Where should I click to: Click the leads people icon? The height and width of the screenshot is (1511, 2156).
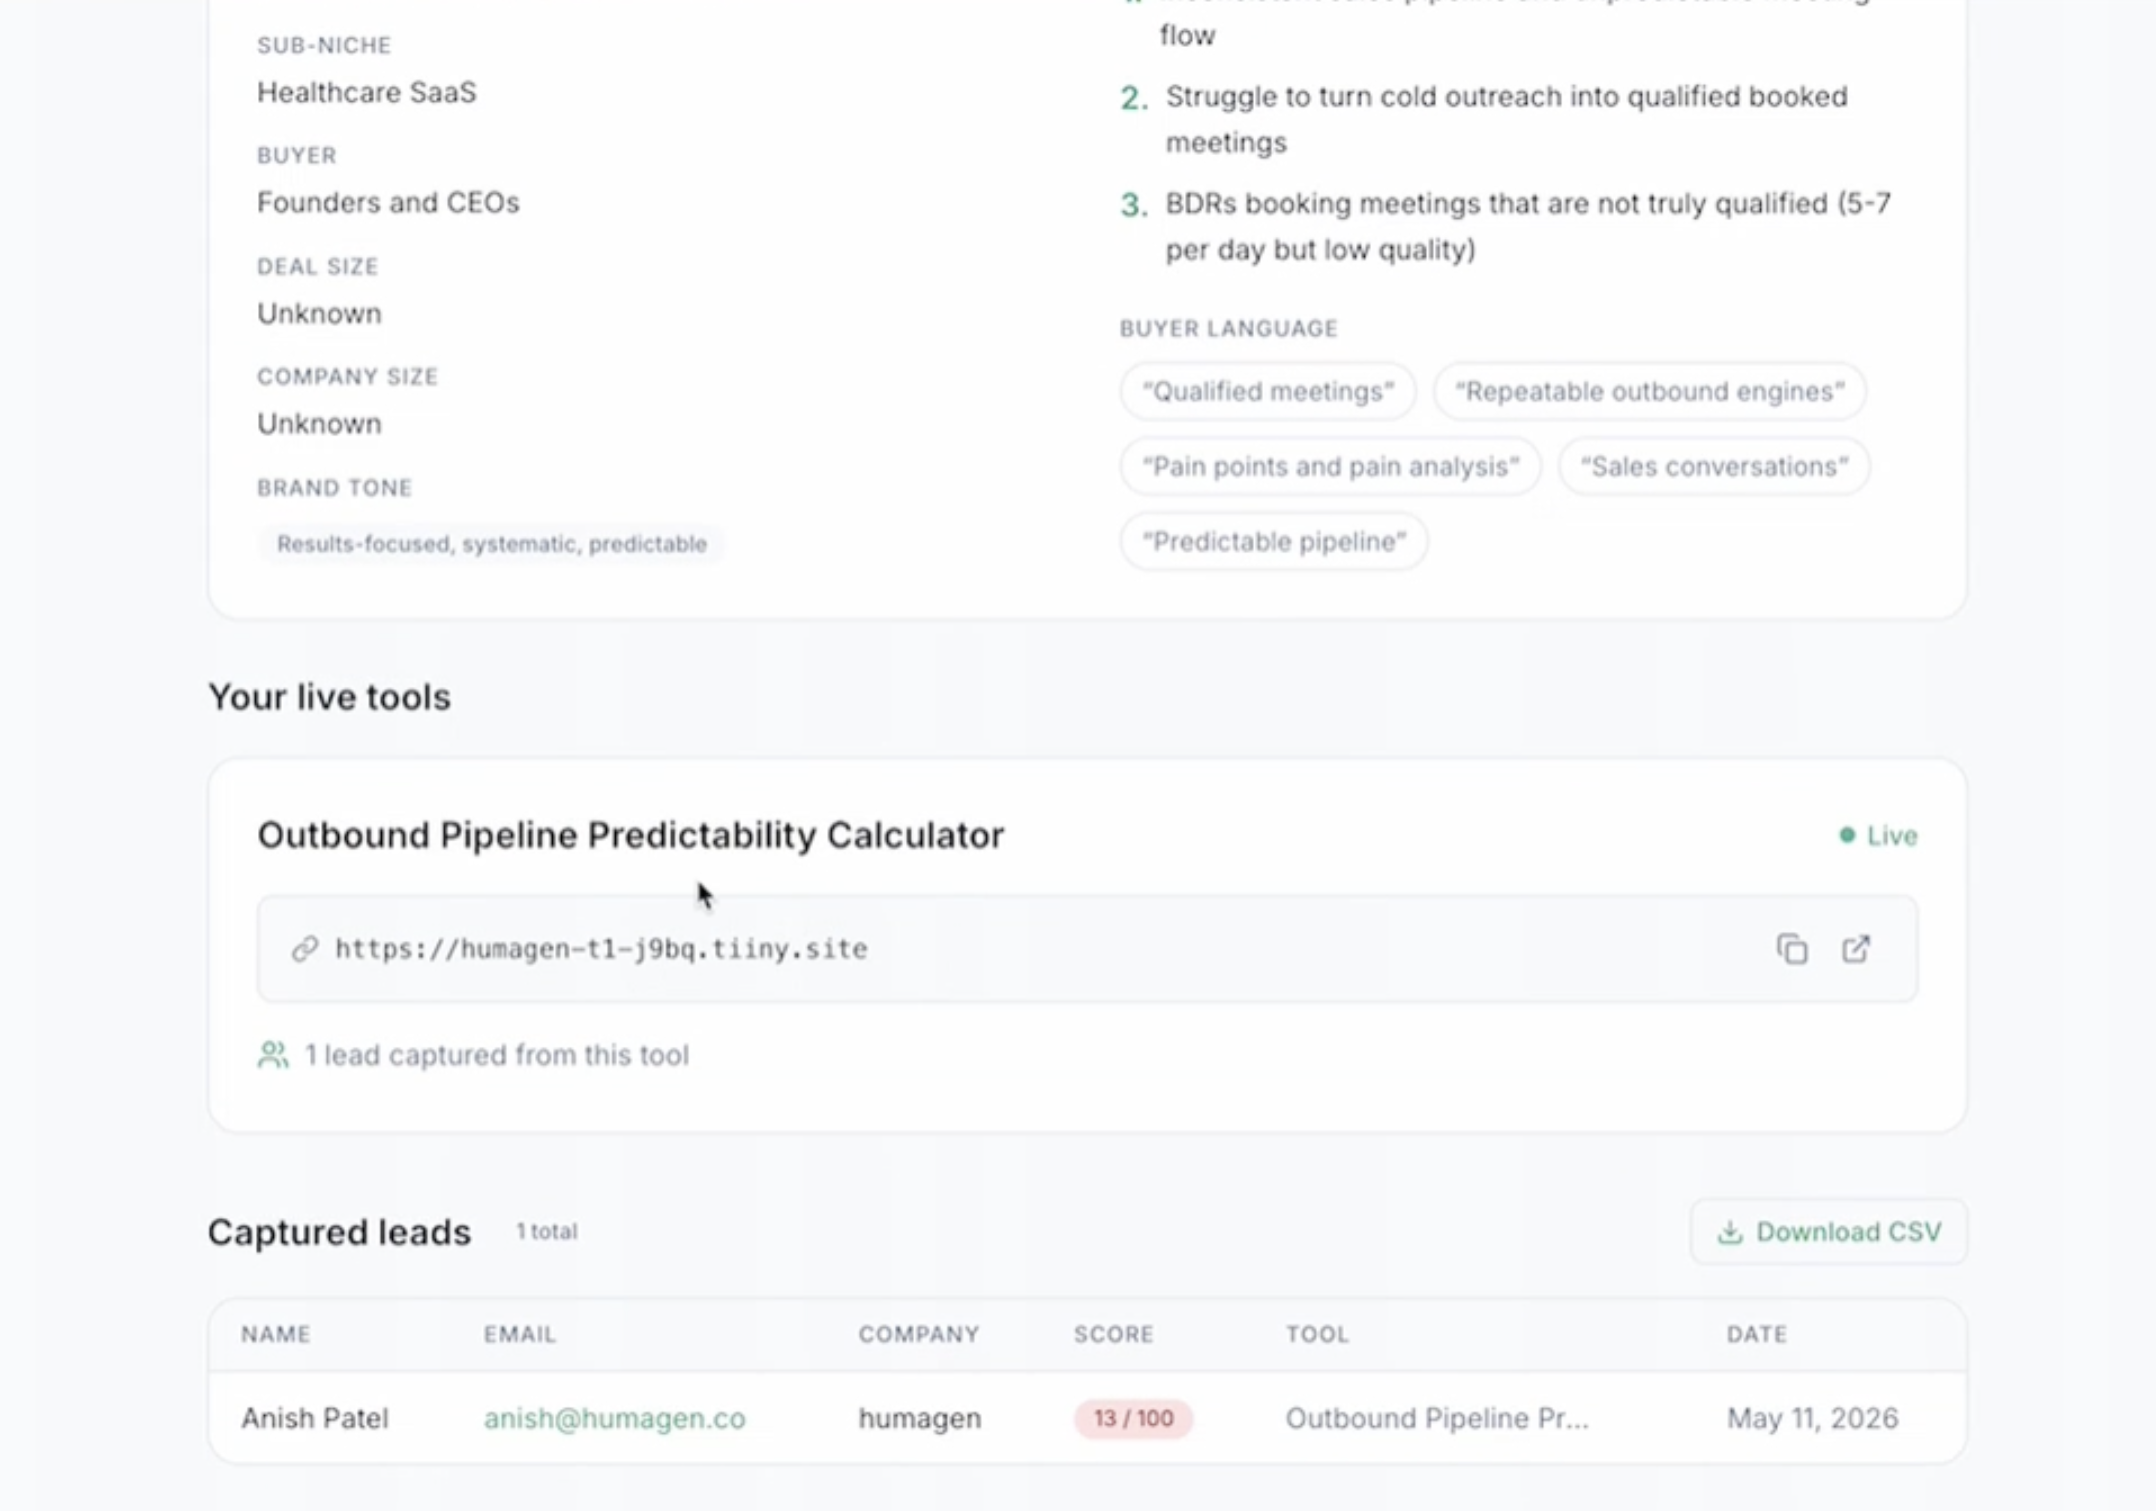tap(273, 1054)
